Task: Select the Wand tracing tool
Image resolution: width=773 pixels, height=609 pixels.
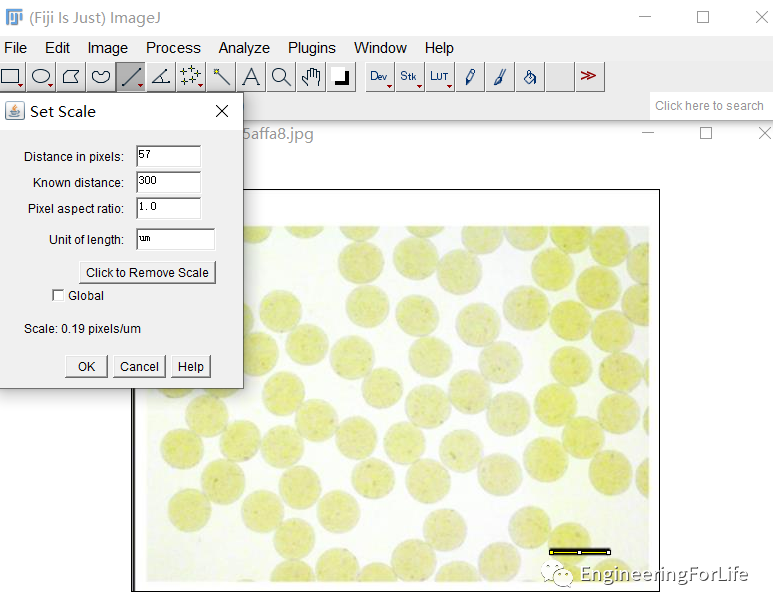Action: pos(221,77)
